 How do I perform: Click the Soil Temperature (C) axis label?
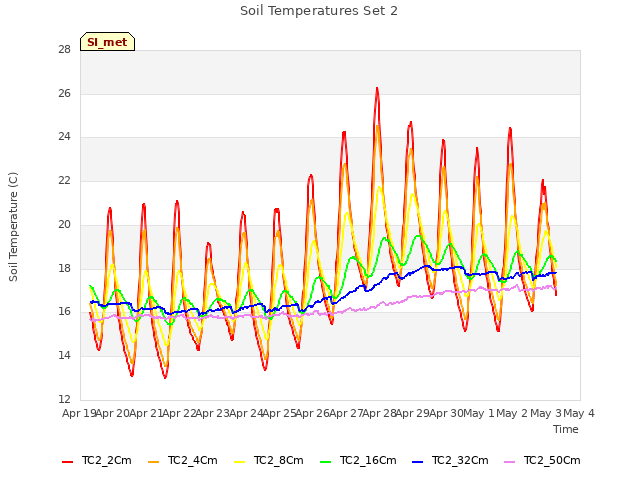coord(13,227)
